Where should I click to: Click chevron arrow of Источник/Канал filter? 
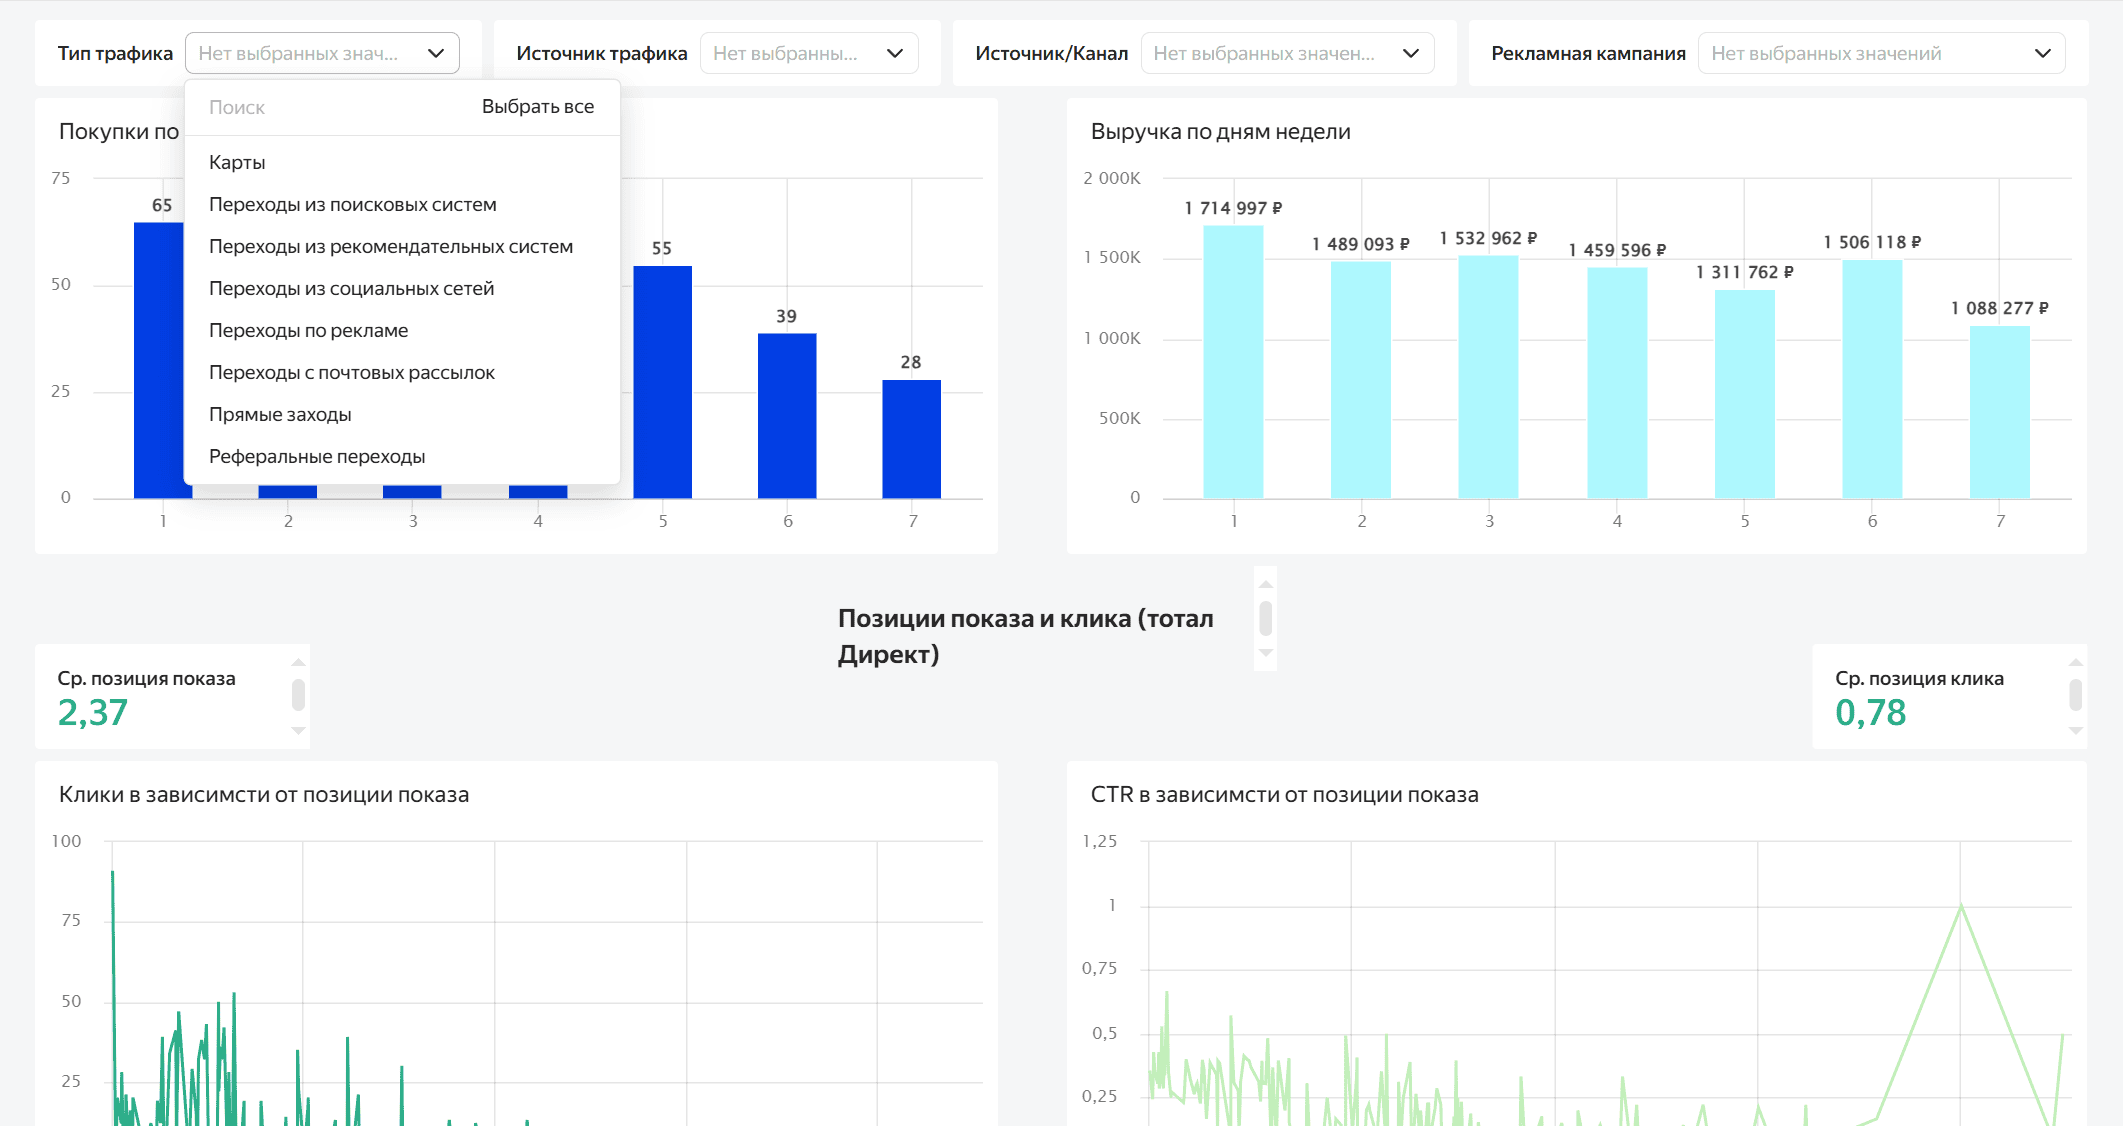click(x=1411, y=53)
